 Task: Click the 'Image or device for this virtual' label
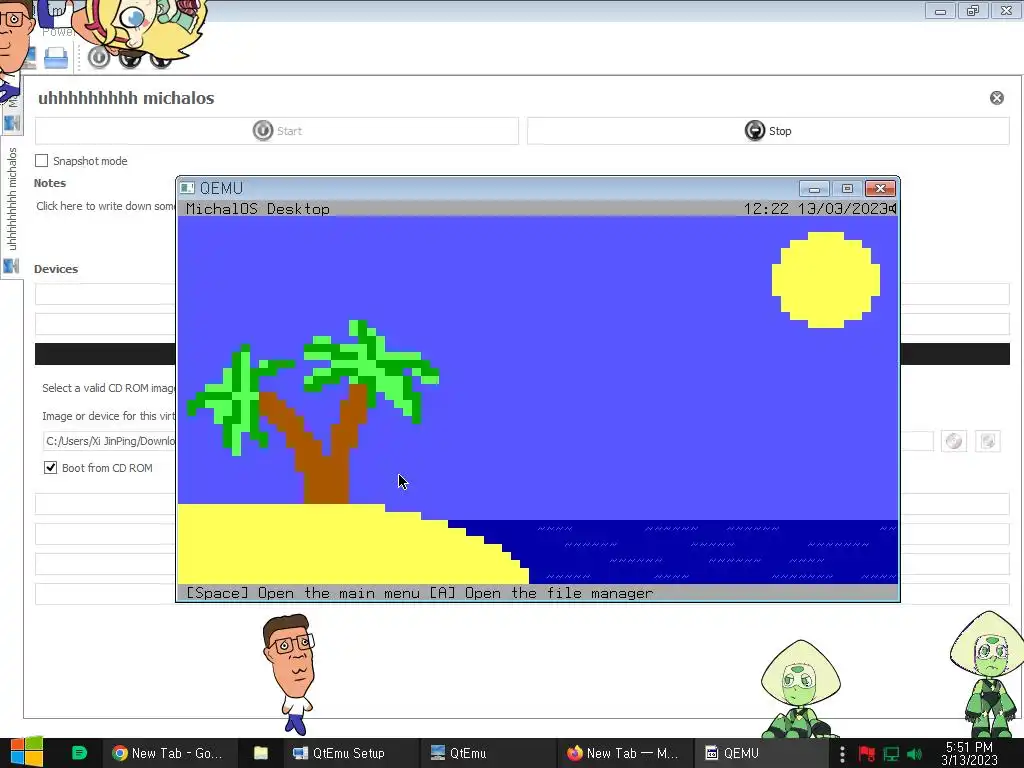(x=108, y=416)
